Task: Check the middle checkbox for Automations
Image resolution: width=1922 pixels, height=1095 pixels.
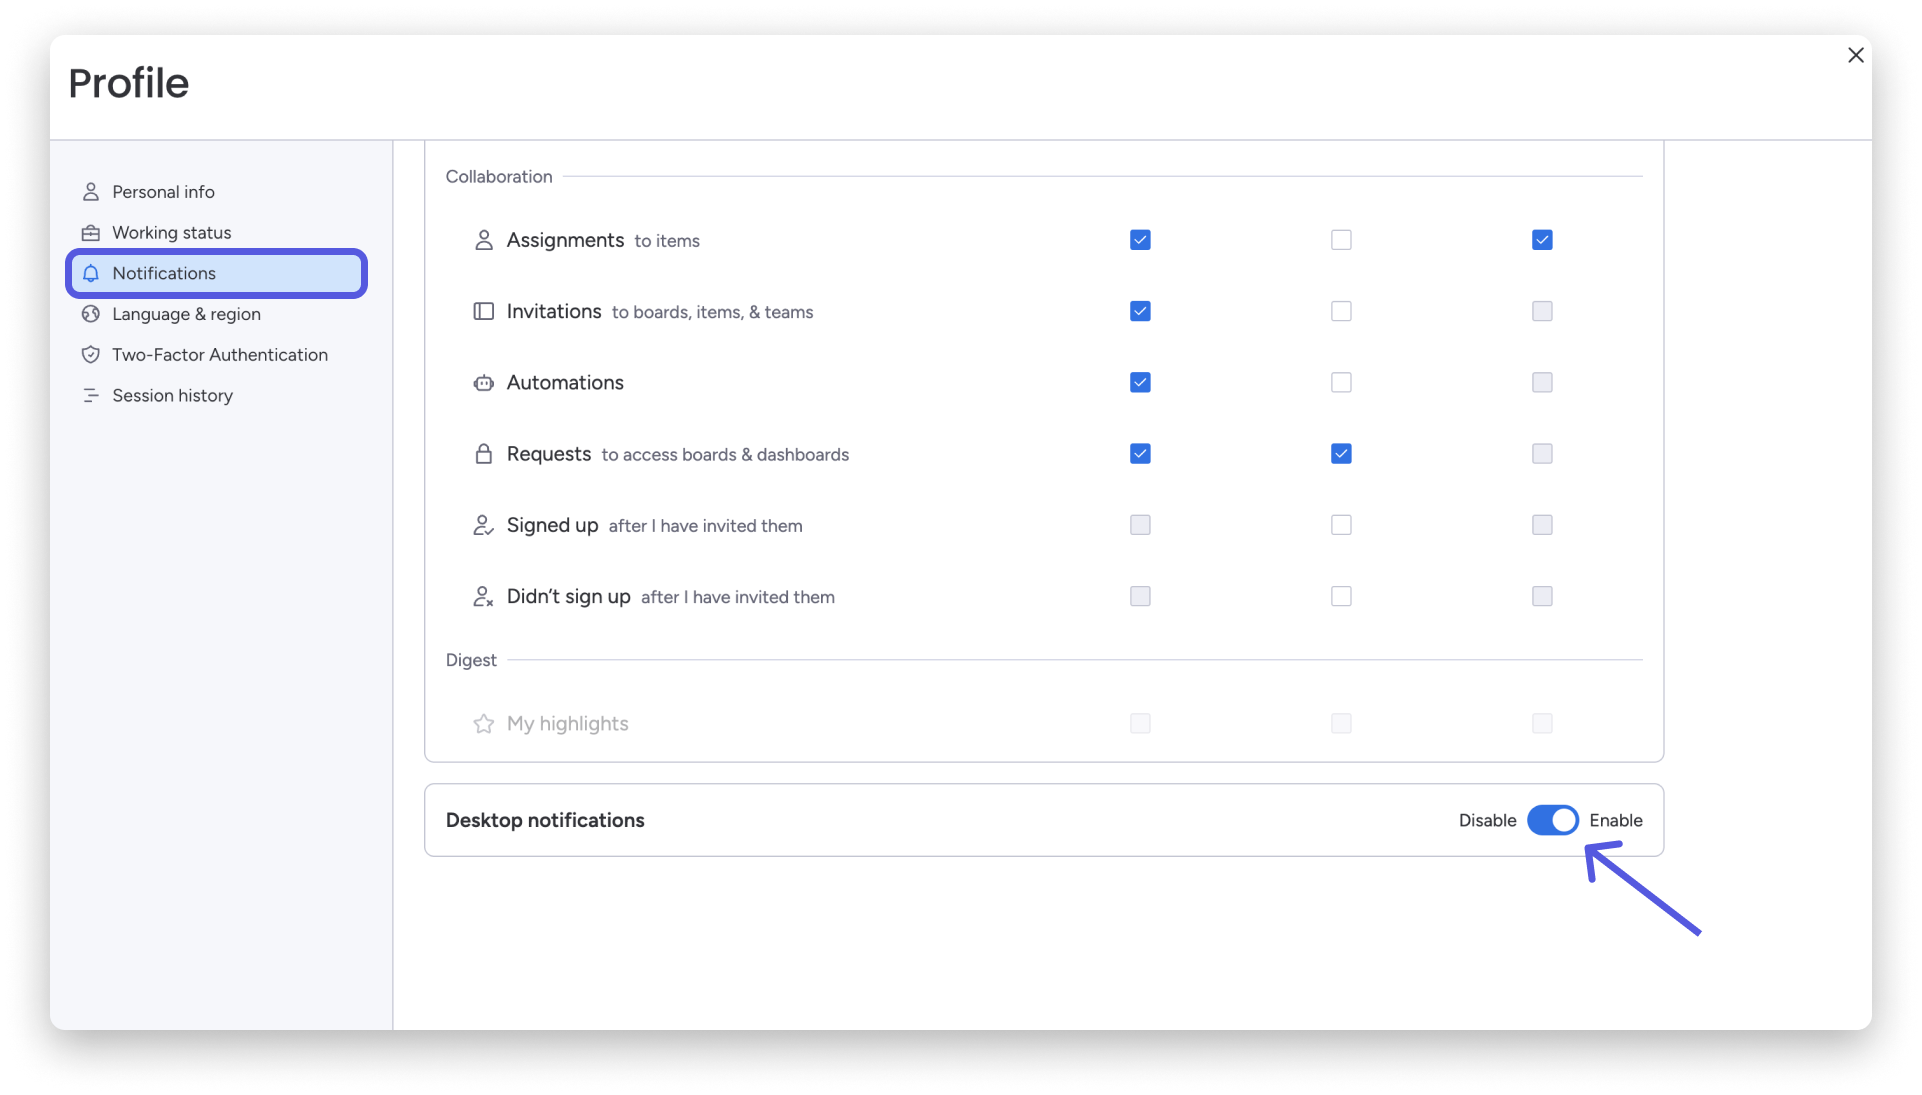Action: (1341, 382)
